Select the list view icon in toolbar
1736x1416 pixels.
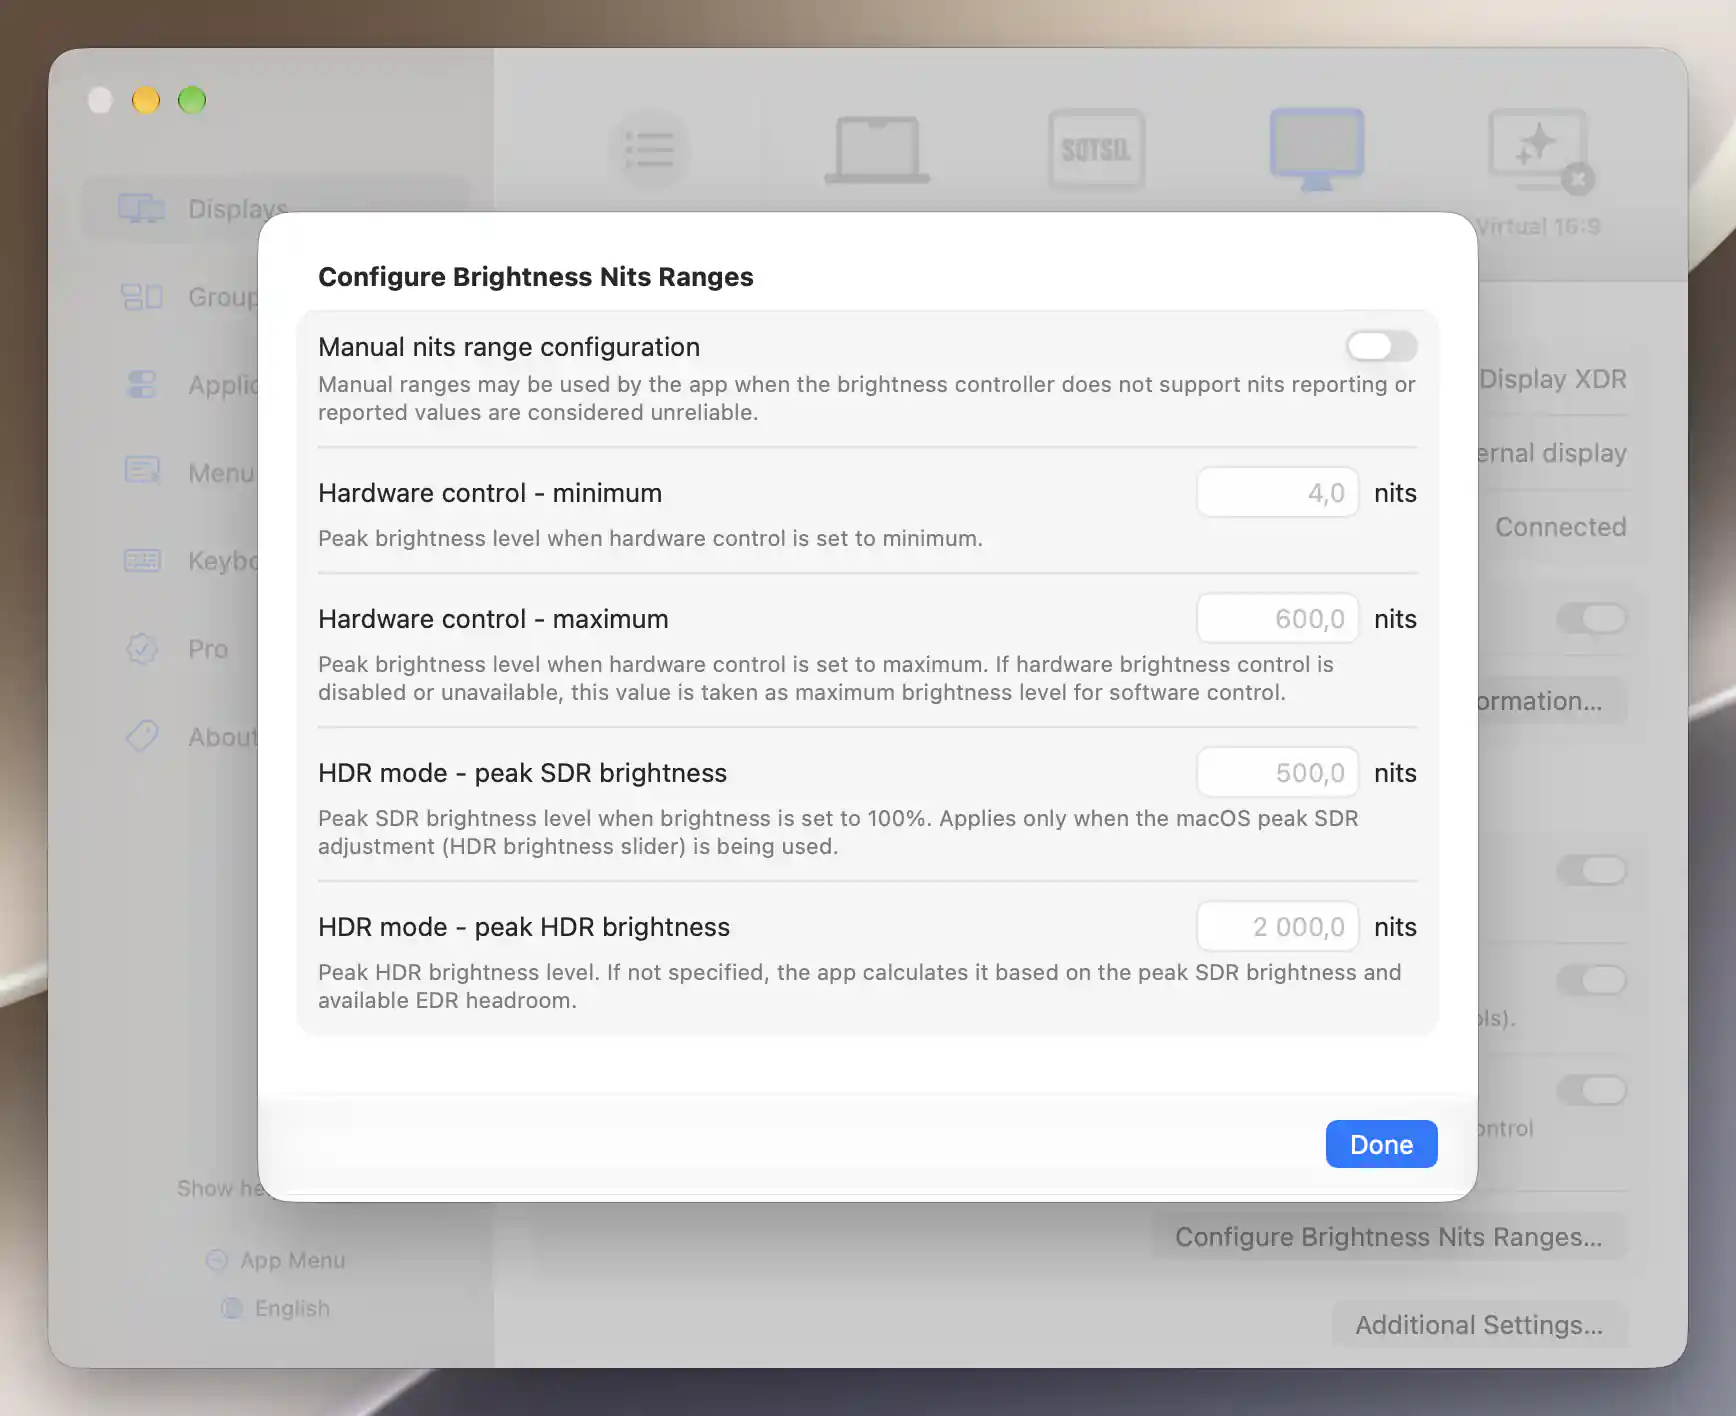point(649,151)
